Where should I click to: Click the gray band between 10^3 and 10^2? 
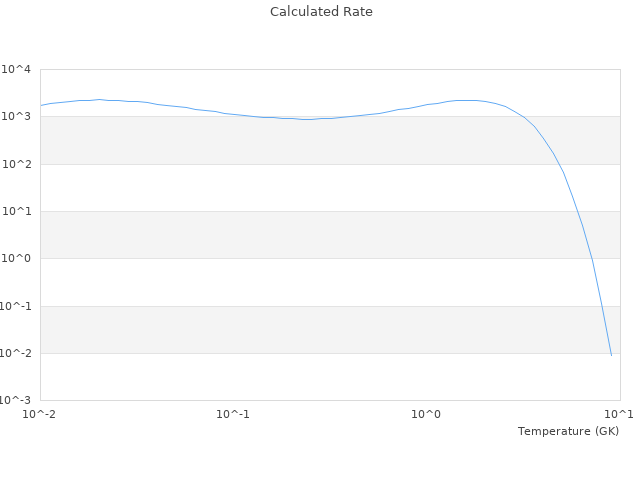coord(300,140)
